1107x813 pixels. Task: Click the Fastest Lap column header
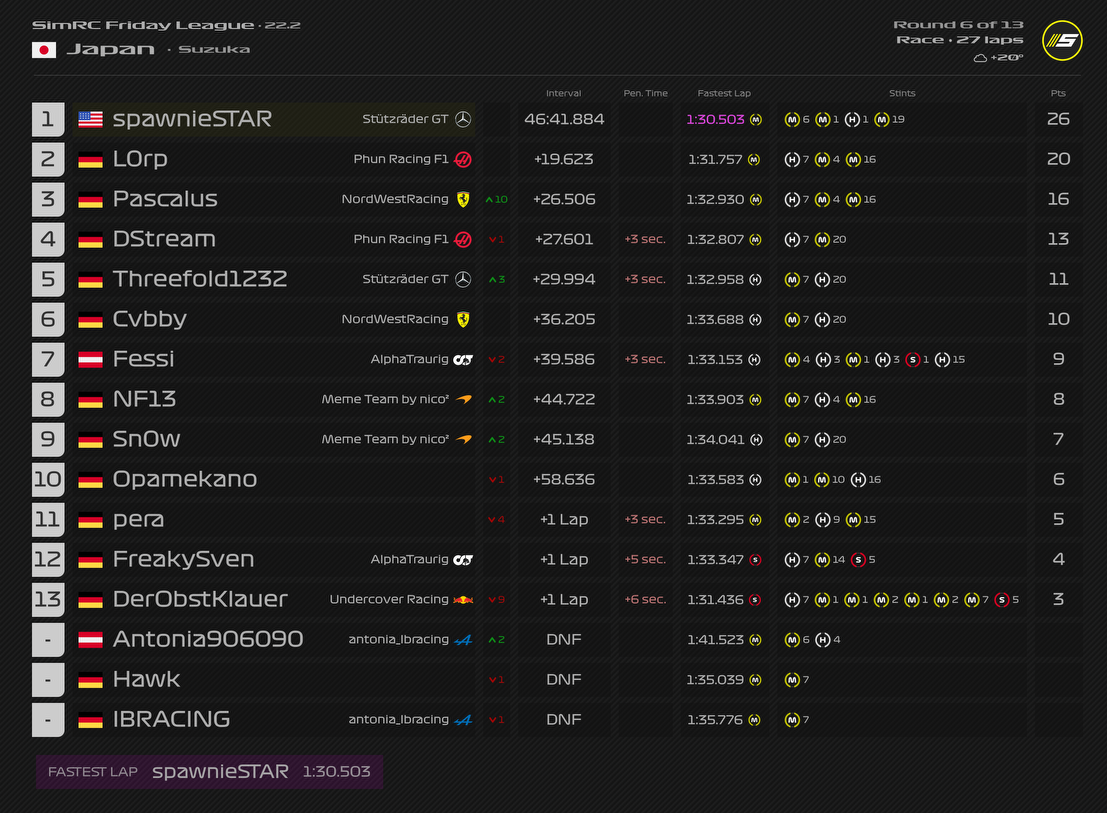point(724,93)
